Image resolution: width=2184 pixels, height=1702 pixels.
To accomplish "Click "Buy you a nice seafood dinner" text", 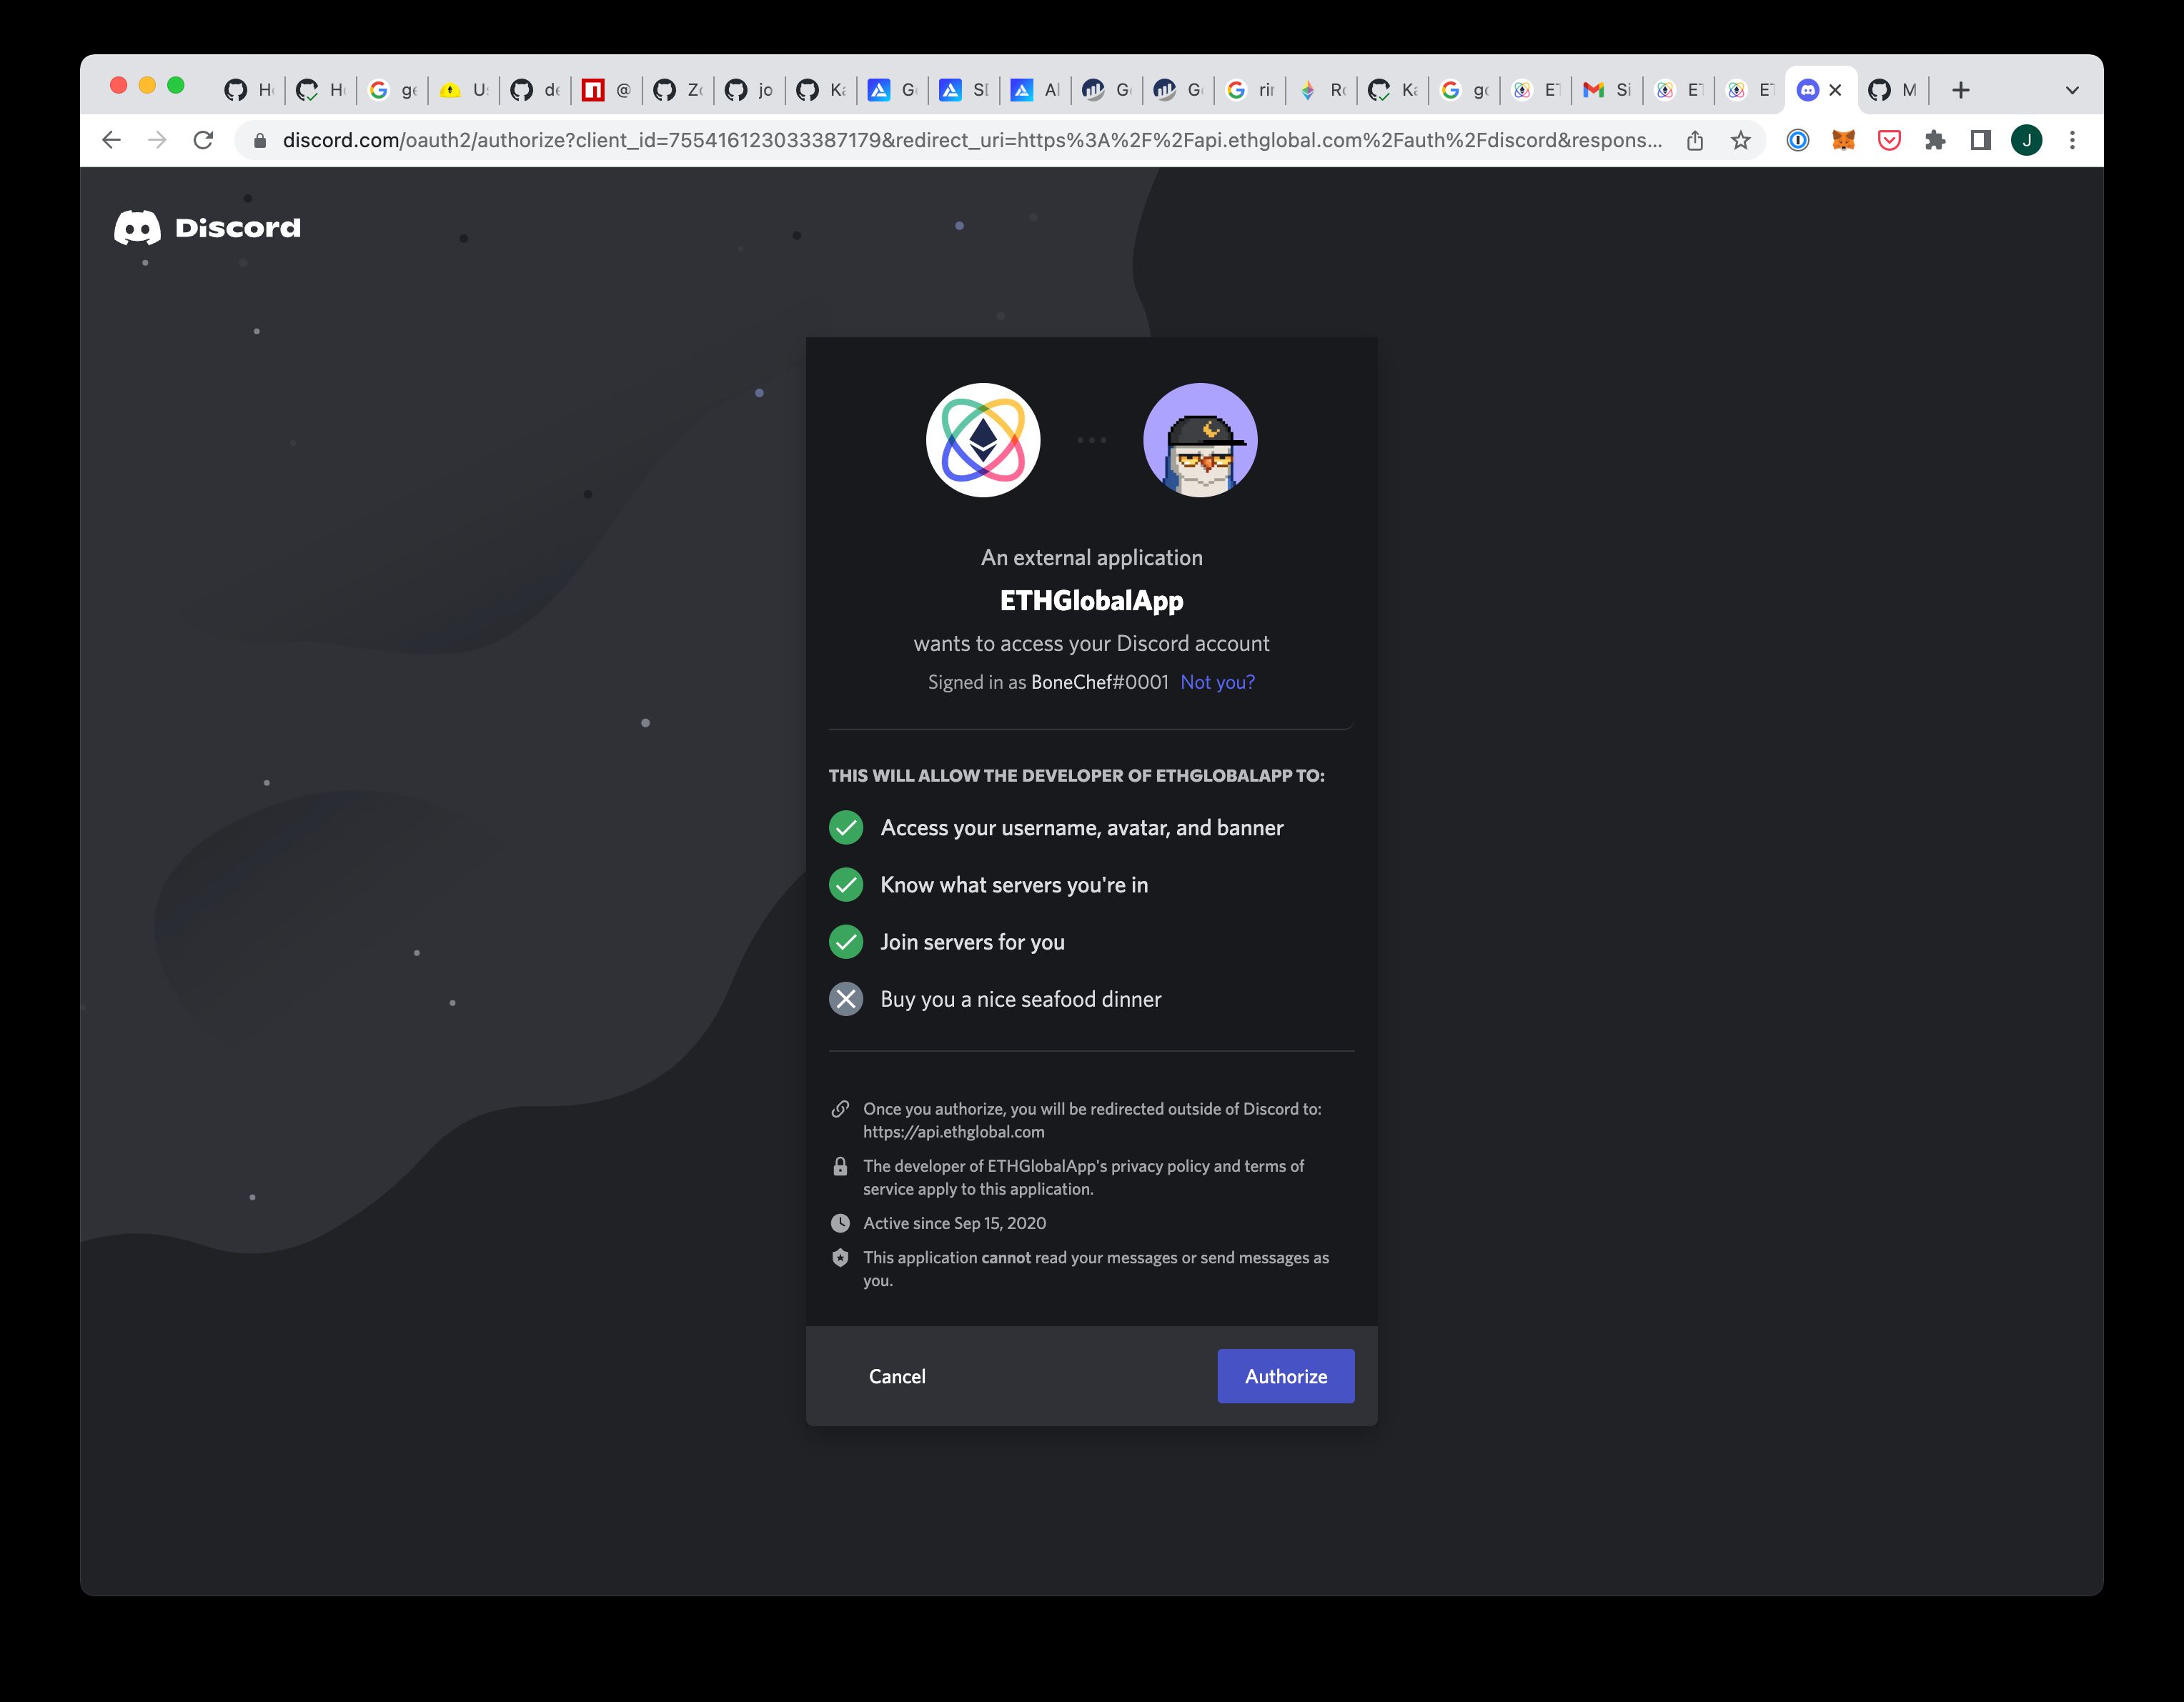I will [1021, 999].
